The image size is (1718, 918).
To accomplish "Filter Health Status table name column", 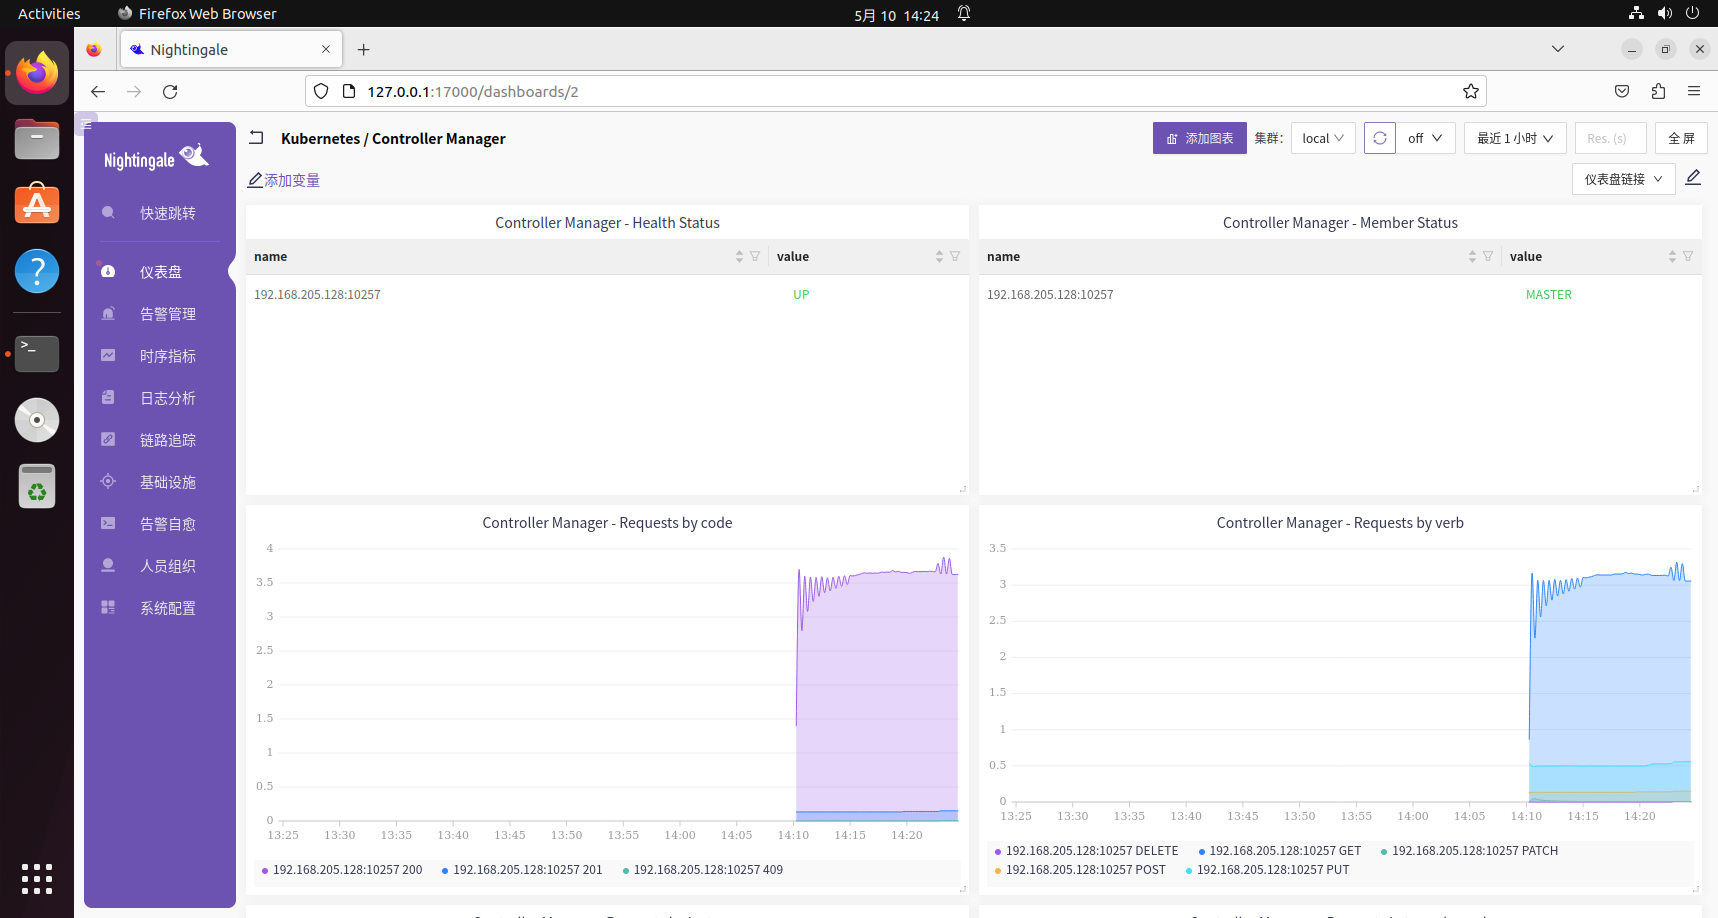I will [x=755, y=257].
